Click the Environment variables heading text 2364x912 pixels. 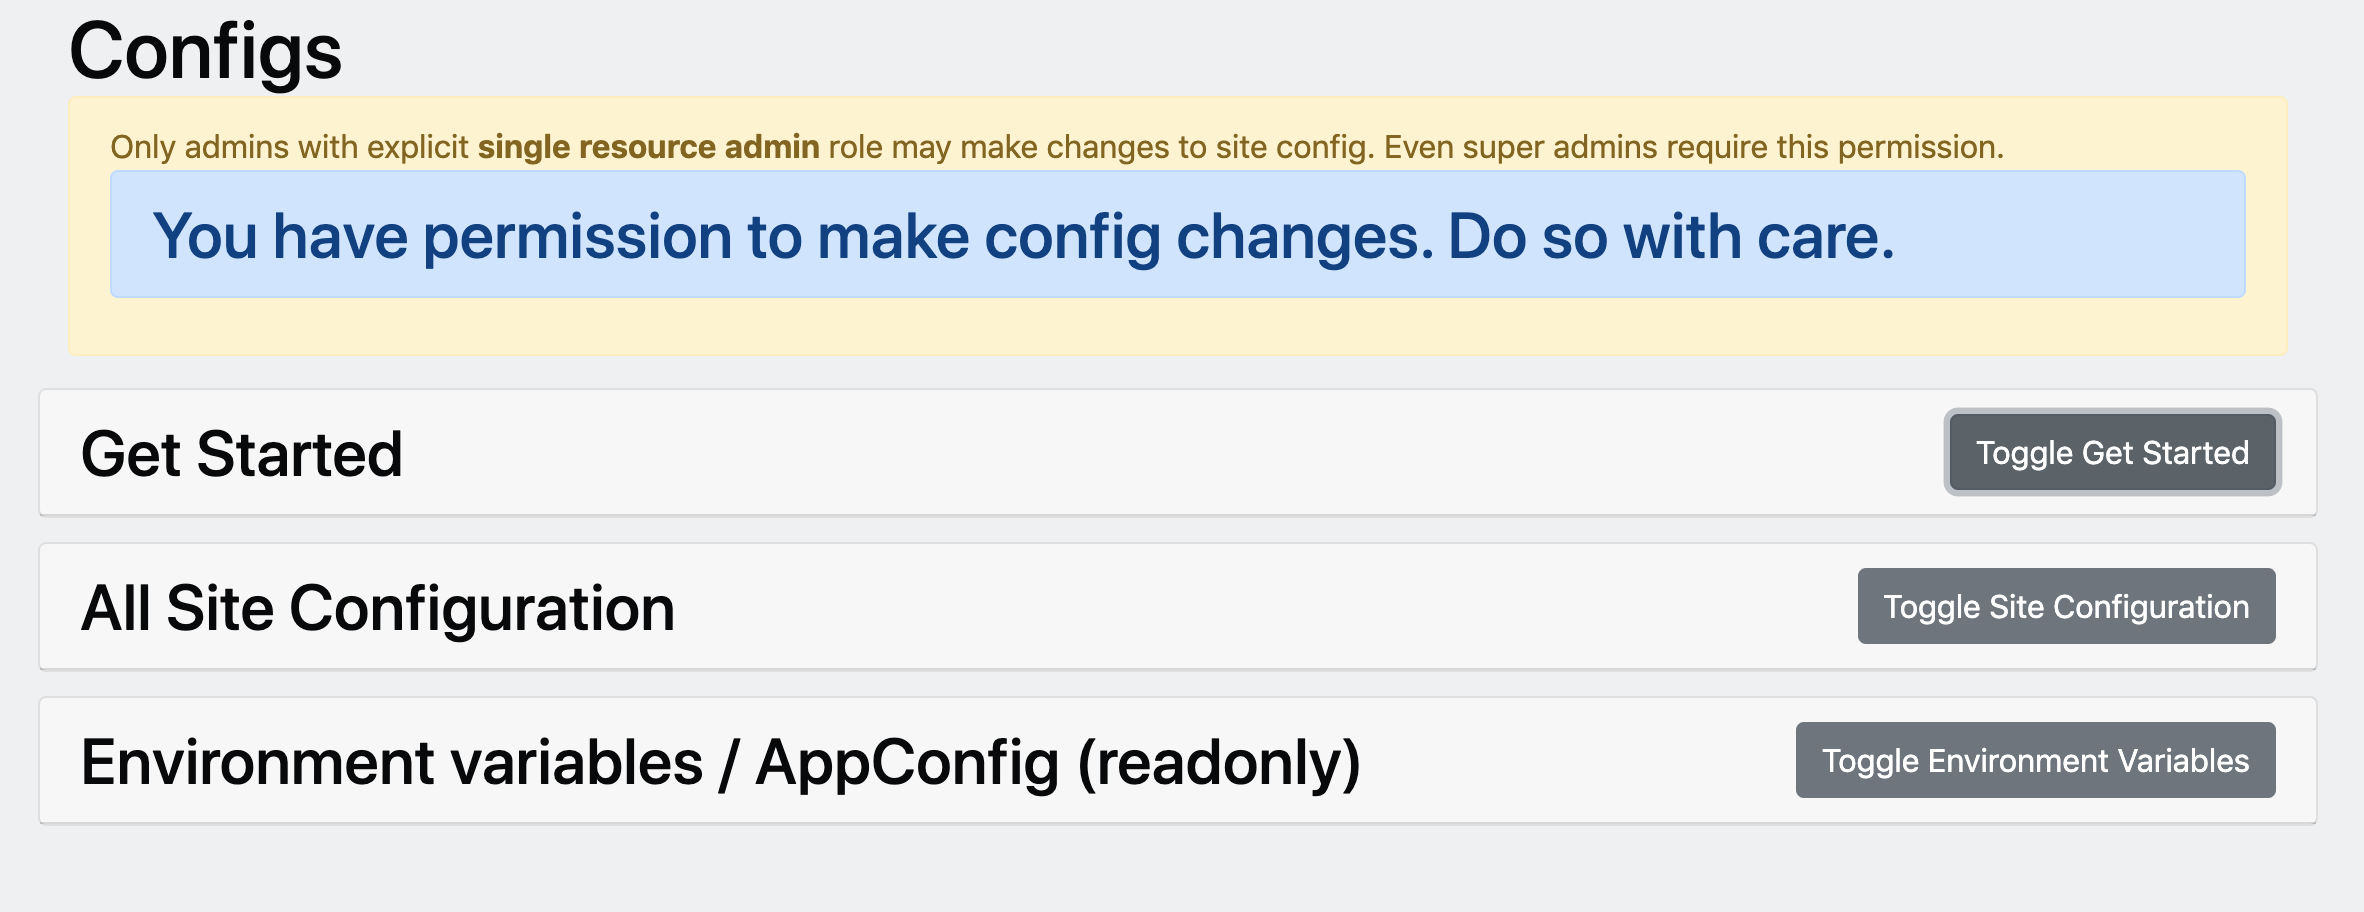tap(391, 763)
